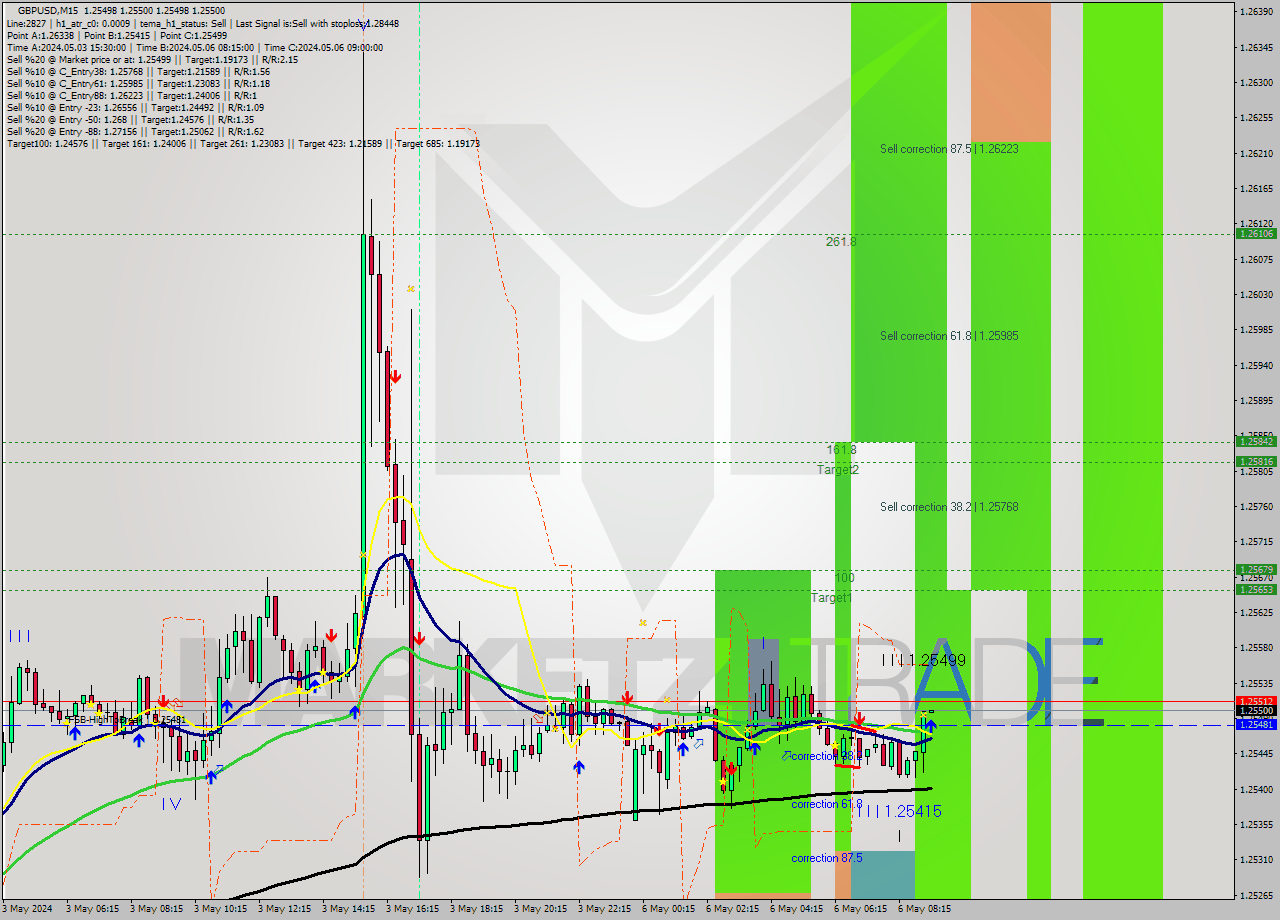Image resolution: width=1280 pixels, height=920 pixels.
Task: Select the blue up arrow below 3 May 22:15
Action: (x=580, y=768)
